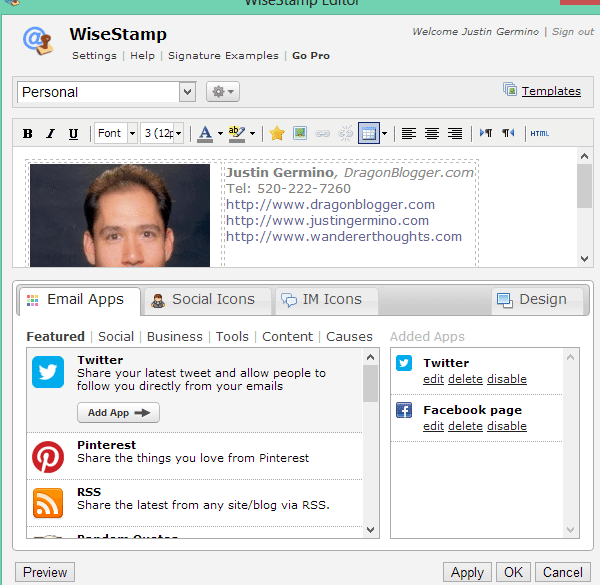The image size is (600, 585).
Task: Open the HTML source editor
Action: (x=540, y=134)
